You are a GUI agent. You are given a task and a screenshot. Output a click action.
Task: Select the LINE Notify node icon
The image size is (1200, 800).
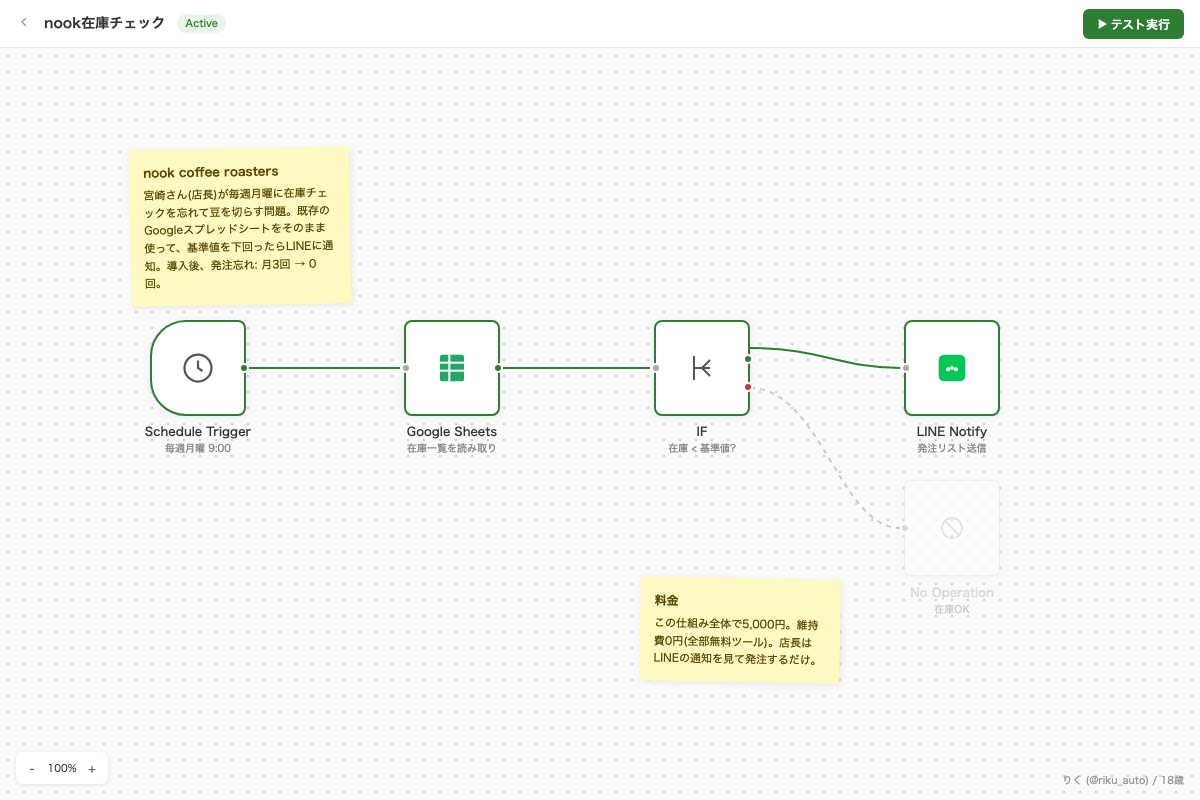952,368
